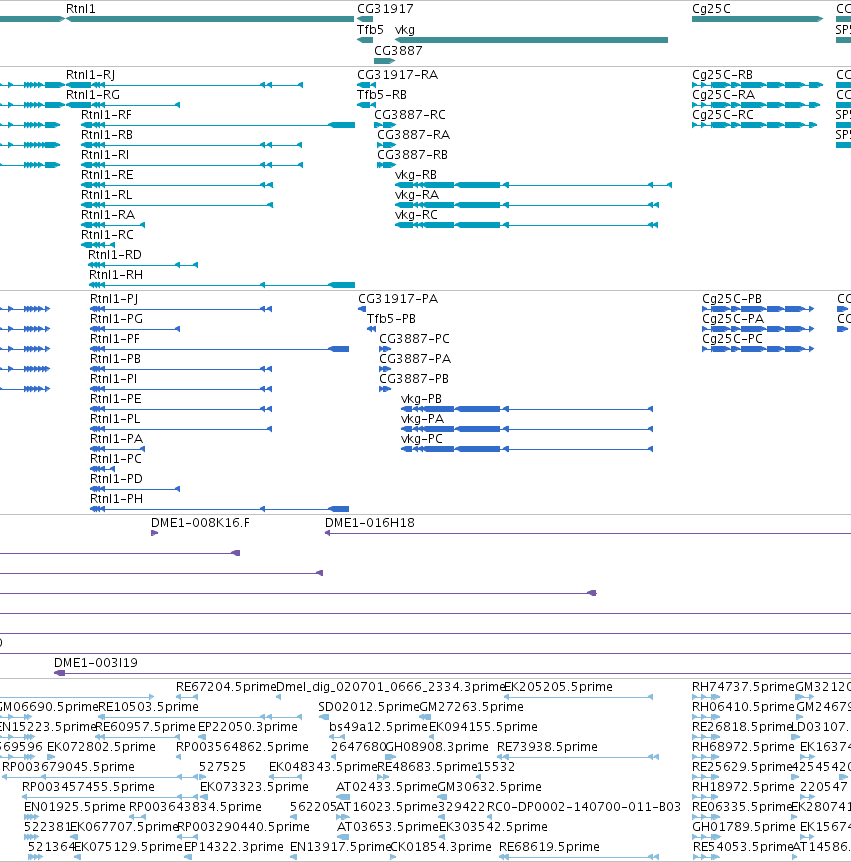Select the vkg gene bar

pyautogui.click(x=532, y=40)
